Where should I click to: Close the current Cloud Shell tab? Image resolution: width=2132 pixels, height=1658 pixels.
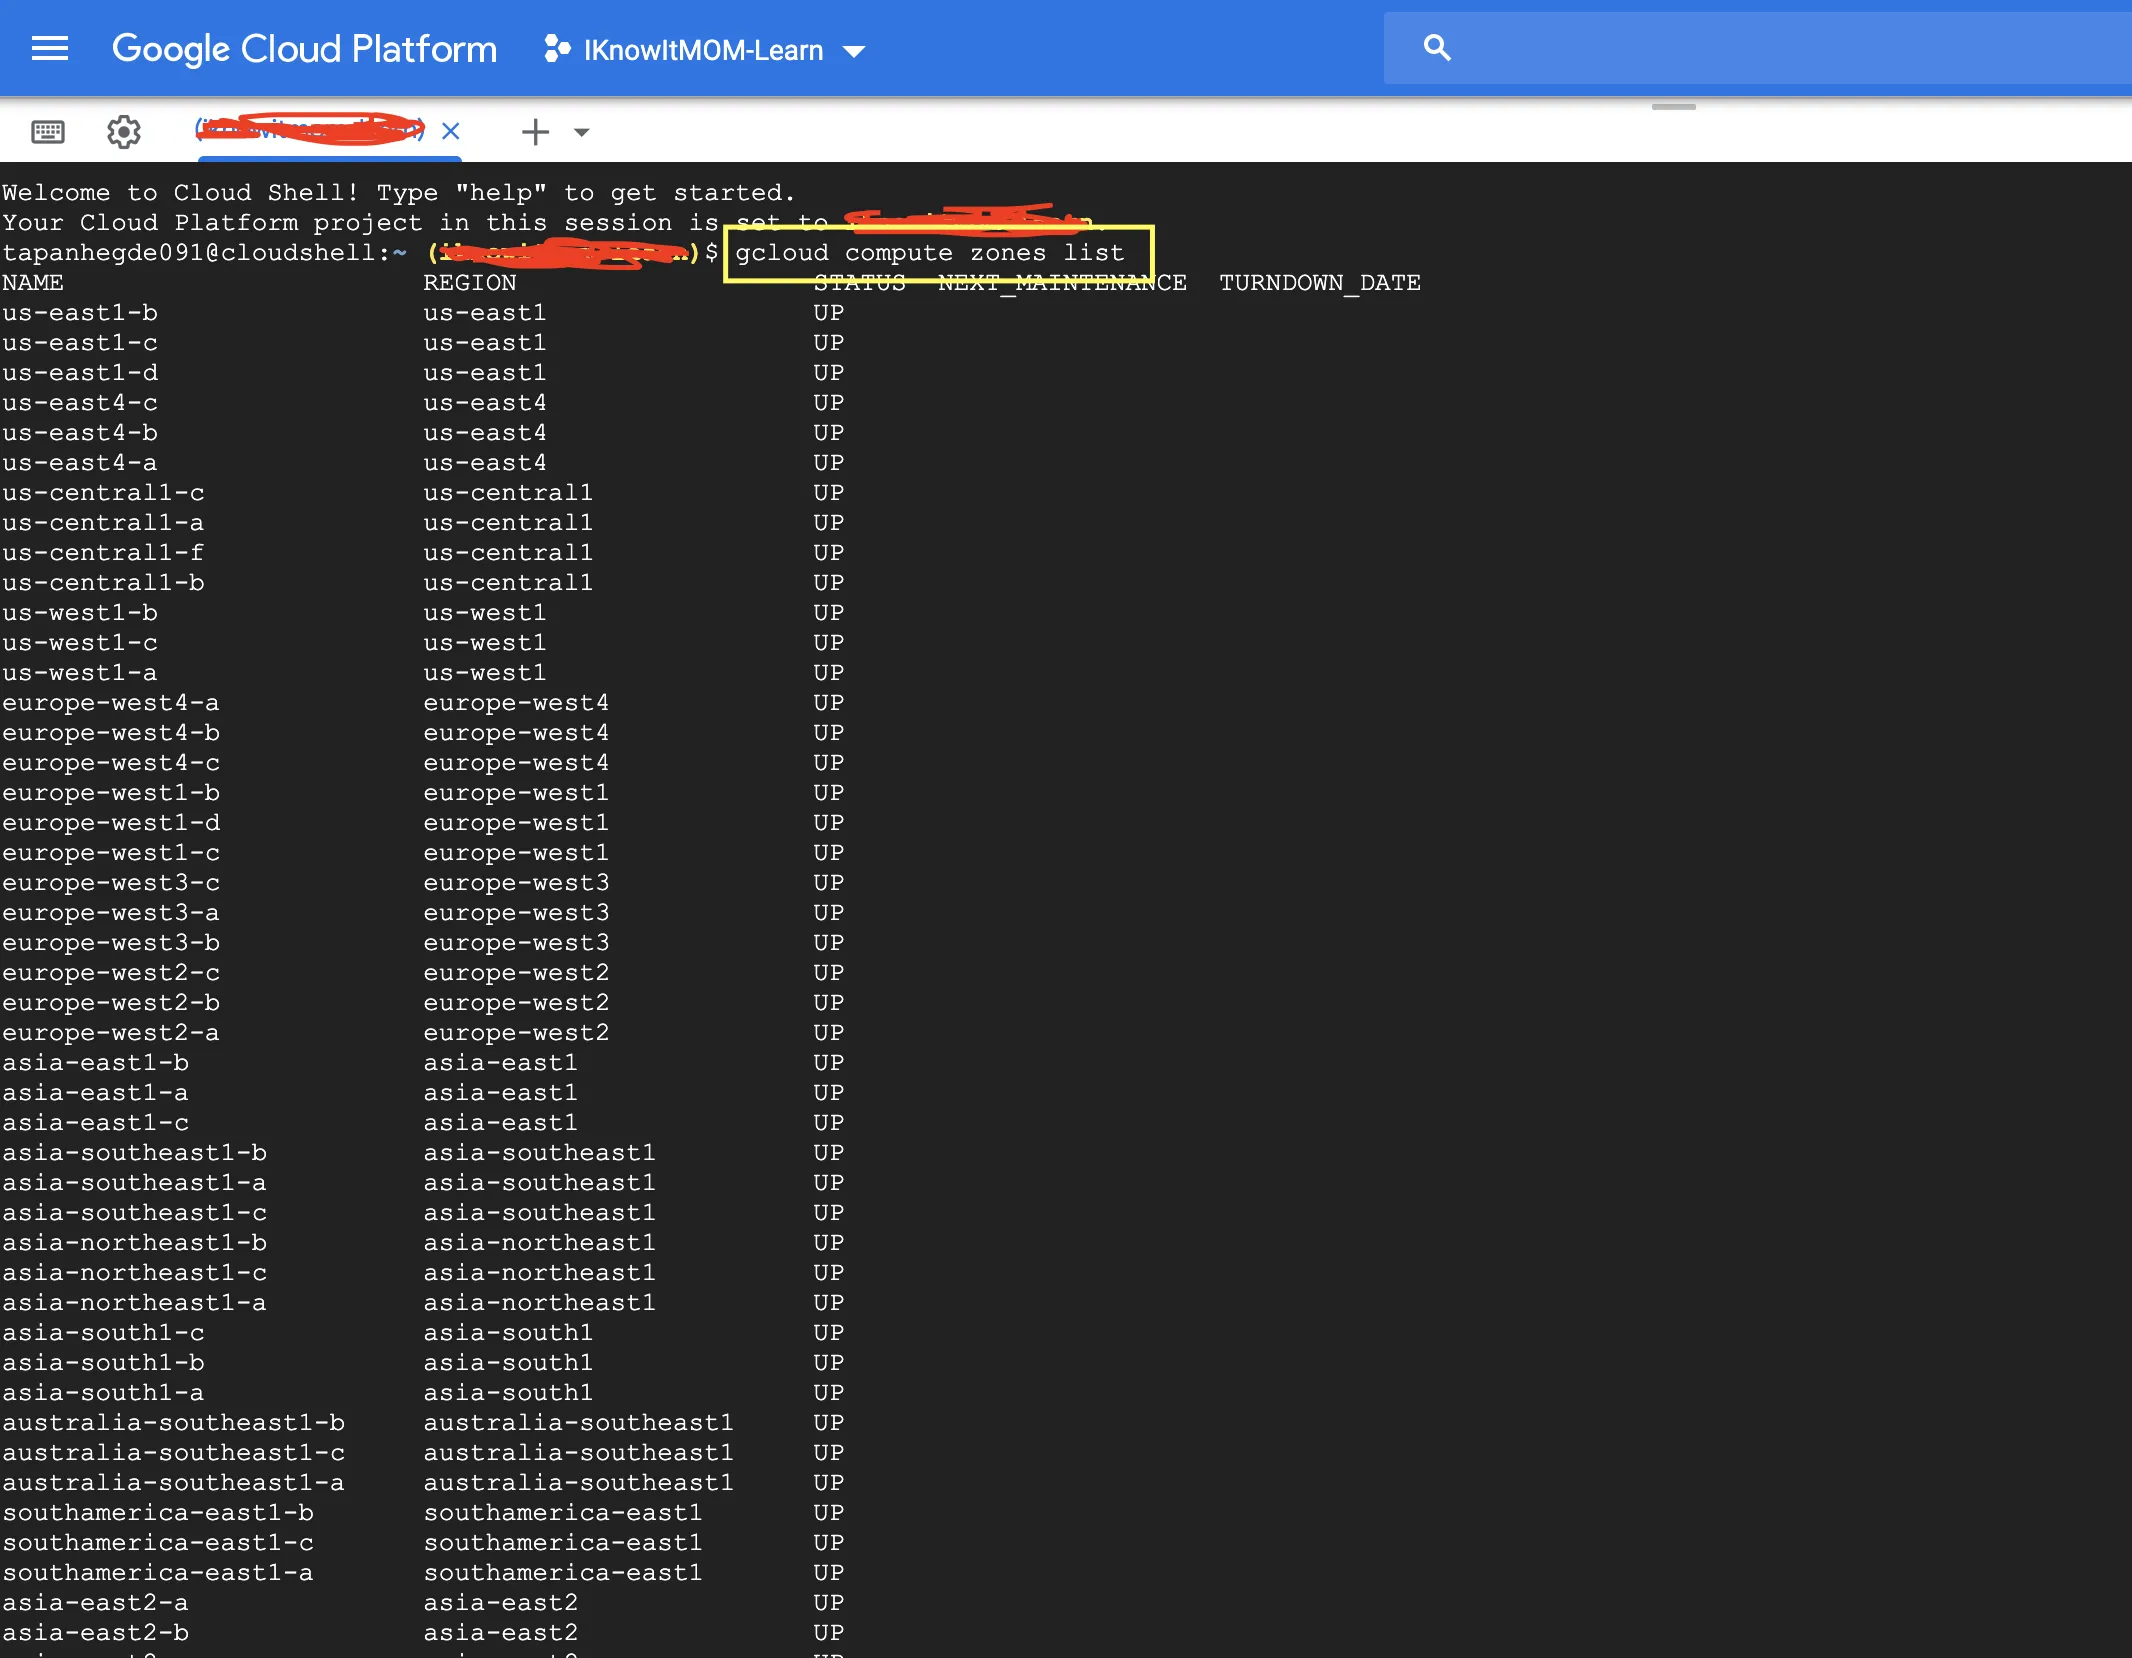pos(451,131)
